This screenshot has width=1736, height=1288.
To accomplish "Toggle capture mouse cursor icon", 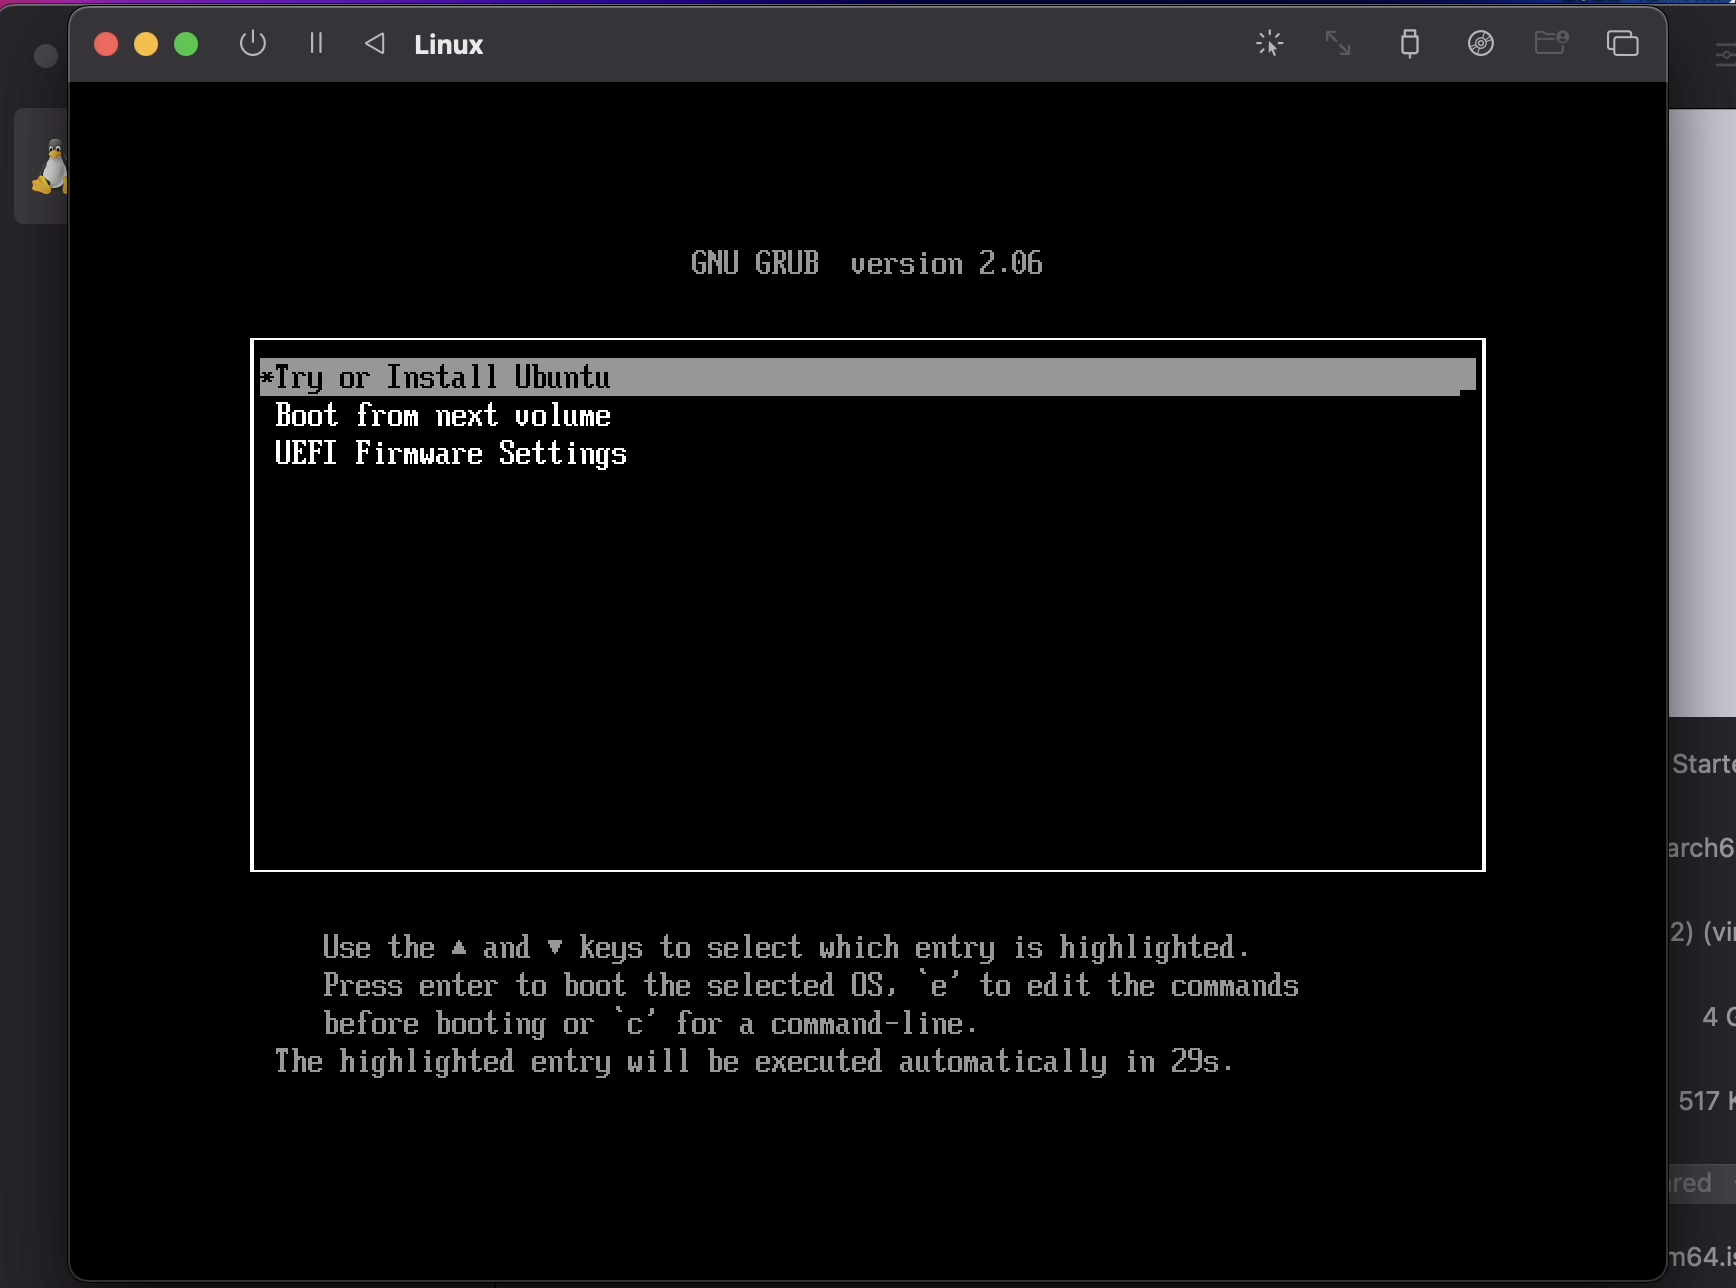I will tap(1269, 43).
